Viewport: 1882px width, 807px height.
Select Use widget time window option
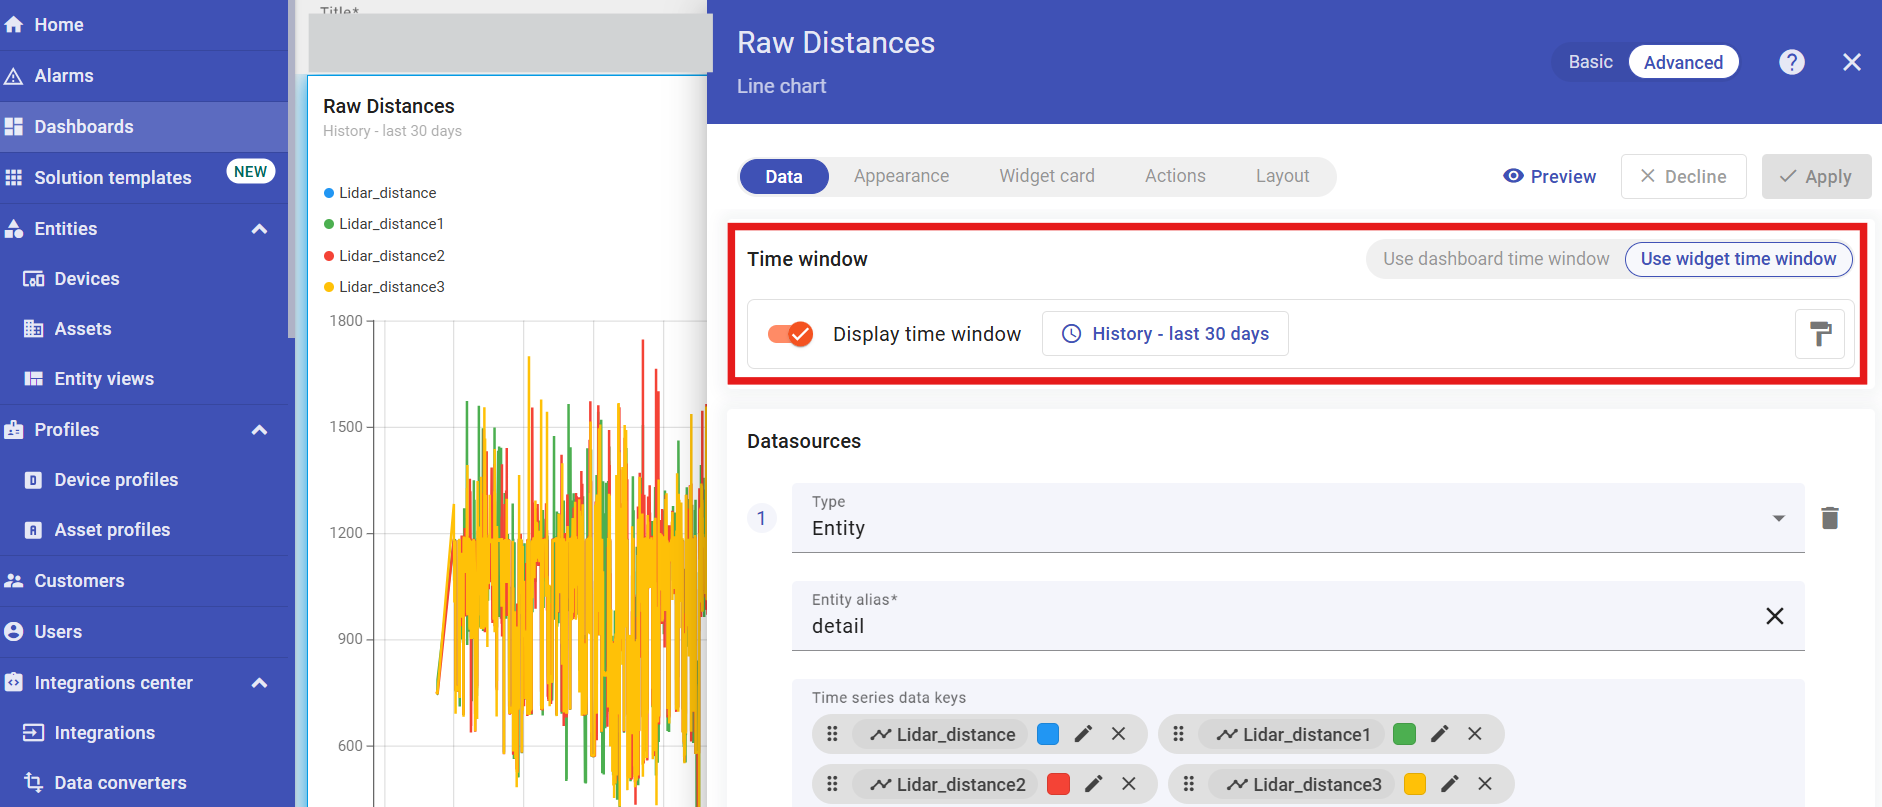point(1737,259)
